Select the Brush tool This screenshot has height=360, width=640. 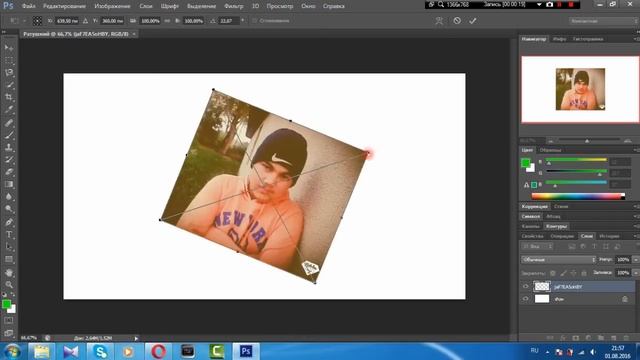pos(9,135)
